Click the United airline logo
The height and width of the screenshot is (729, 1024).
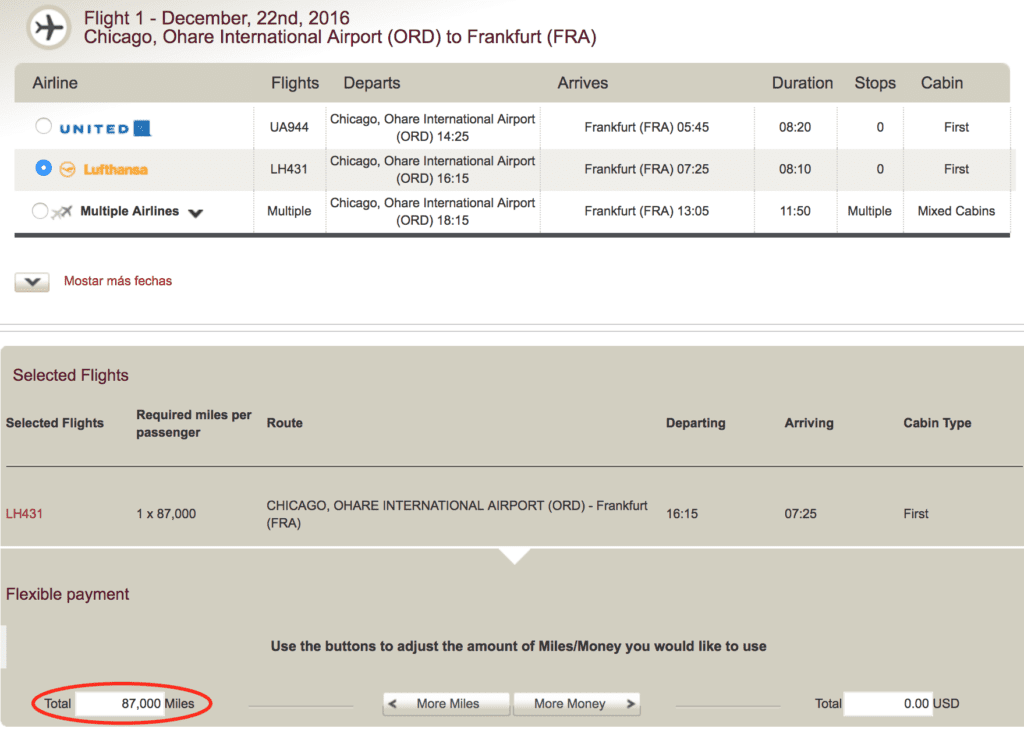[x=105, y=128]
